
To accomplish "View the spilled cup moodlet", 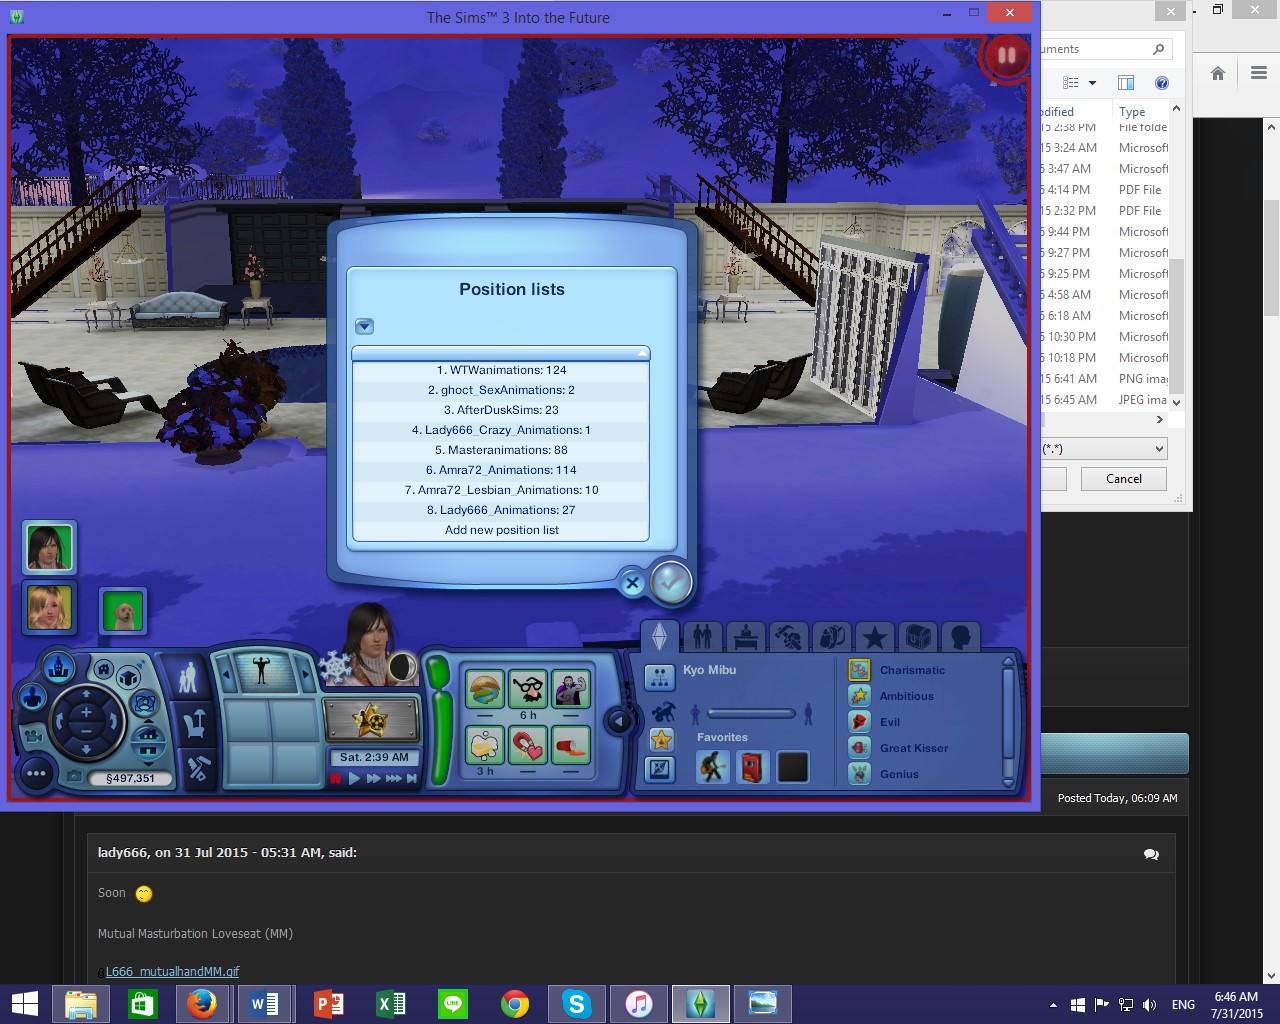I will coord(571,745).
